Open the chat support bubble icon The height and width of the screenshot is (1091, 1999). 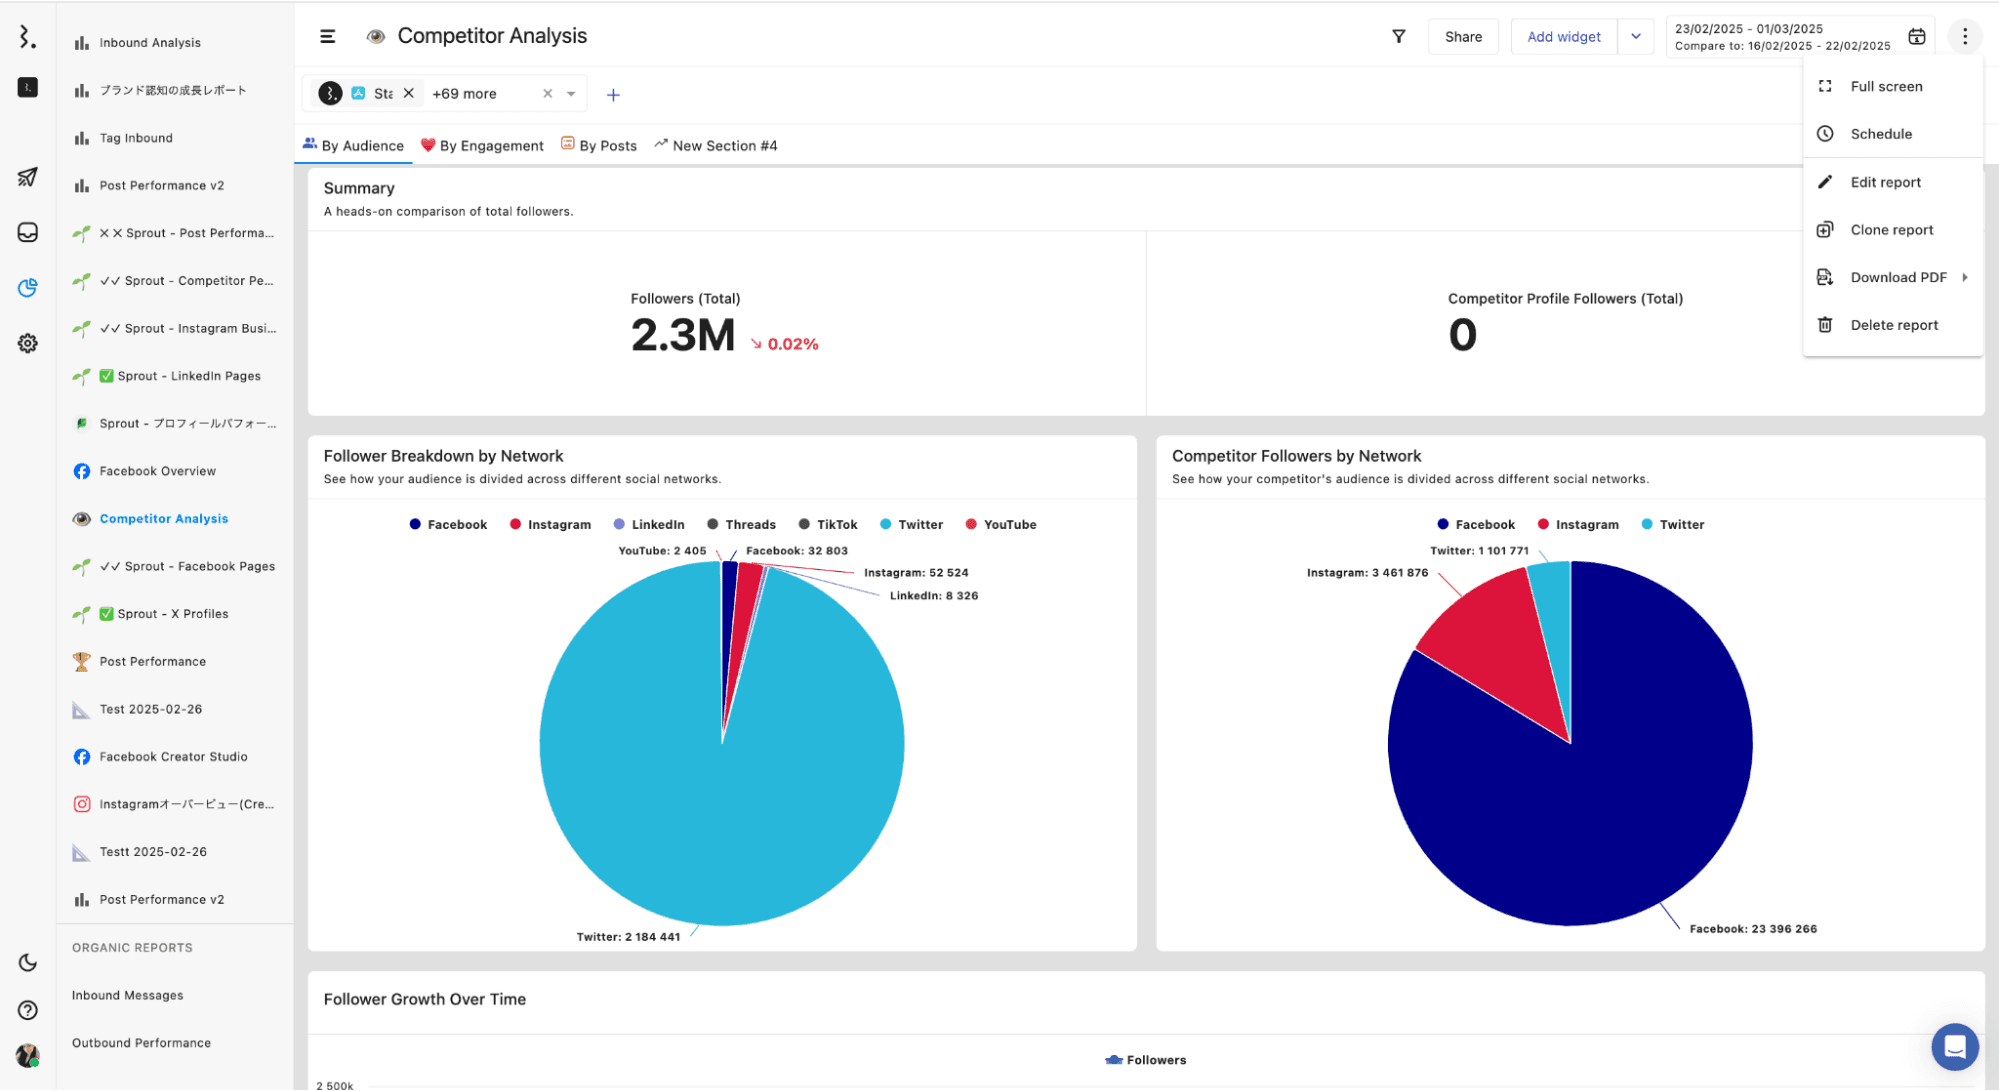(x=1954, y=1046)
